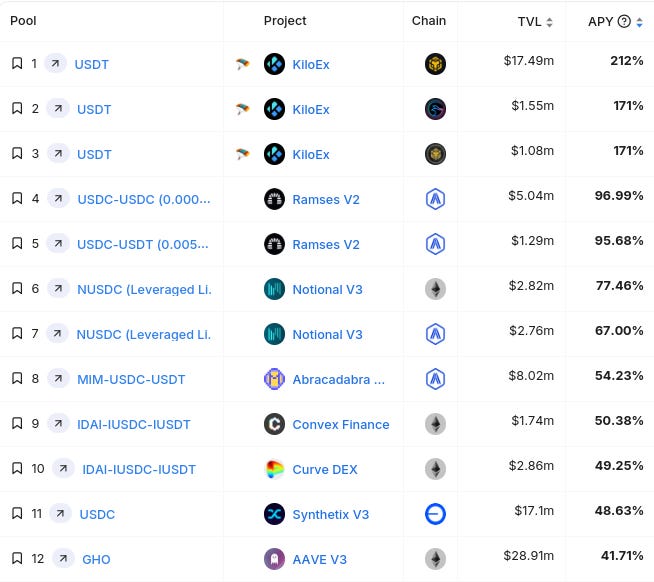Open external link arrow for row 6
Screen dimensions: 654x582
coord(58,288)
